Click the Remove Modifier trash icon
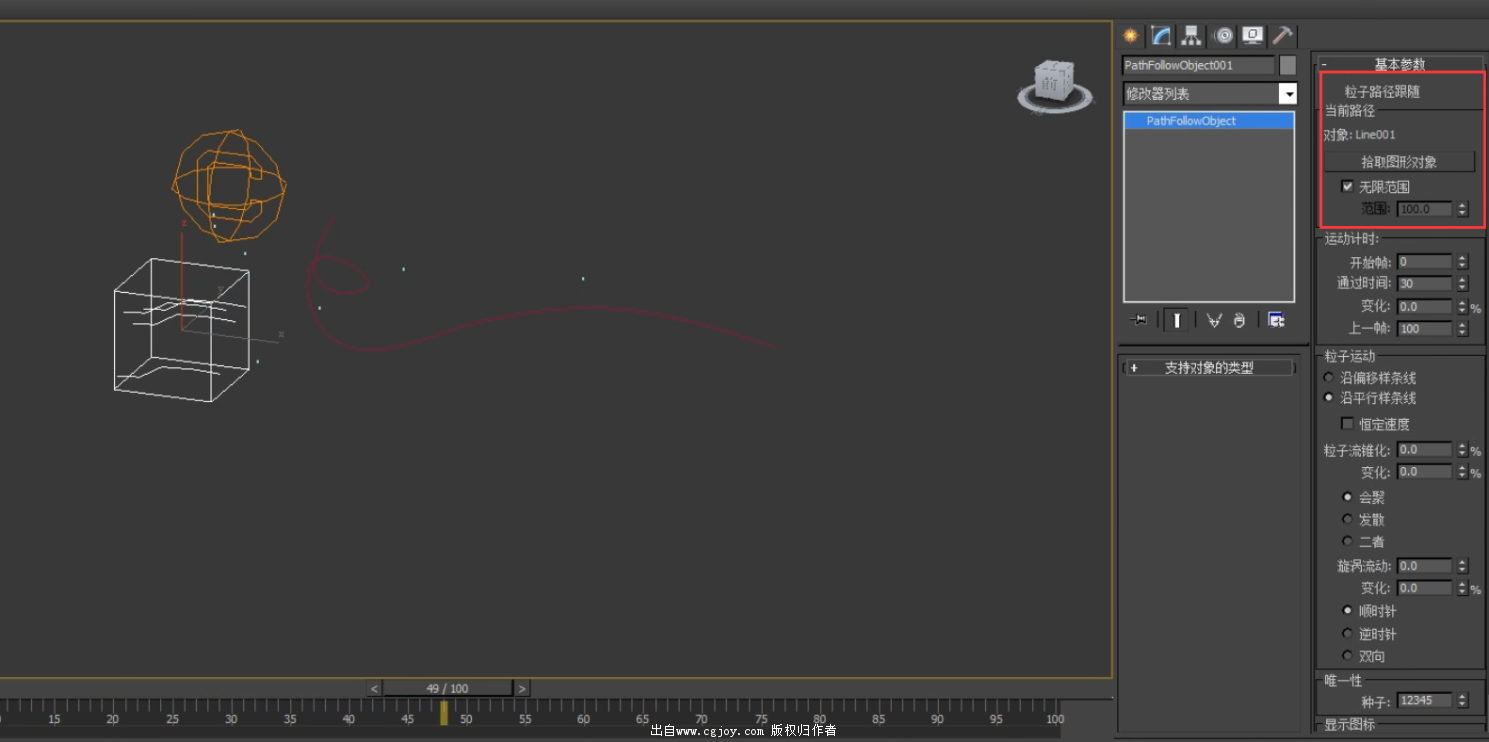This screenshot has height=742, width=1489. tap(1240, 320)
